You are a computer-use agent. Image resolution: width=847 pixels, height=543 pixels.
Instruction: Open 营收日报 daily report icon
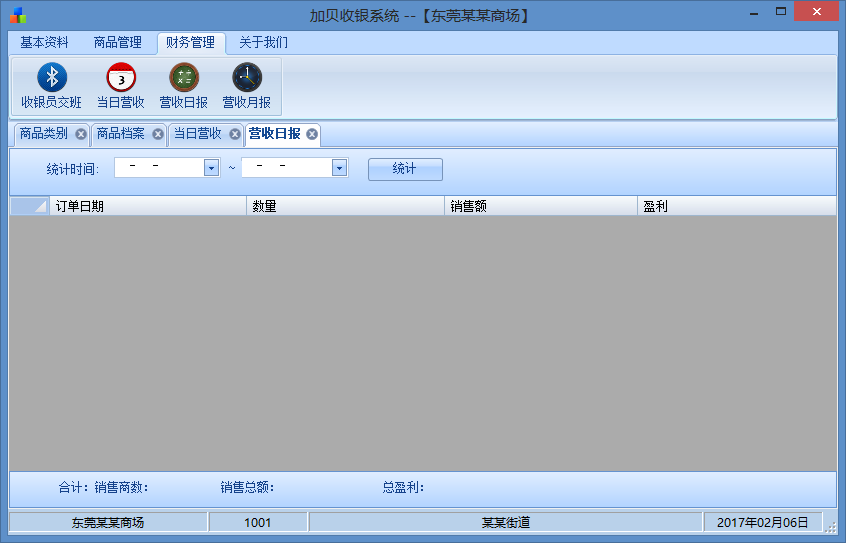183,78
